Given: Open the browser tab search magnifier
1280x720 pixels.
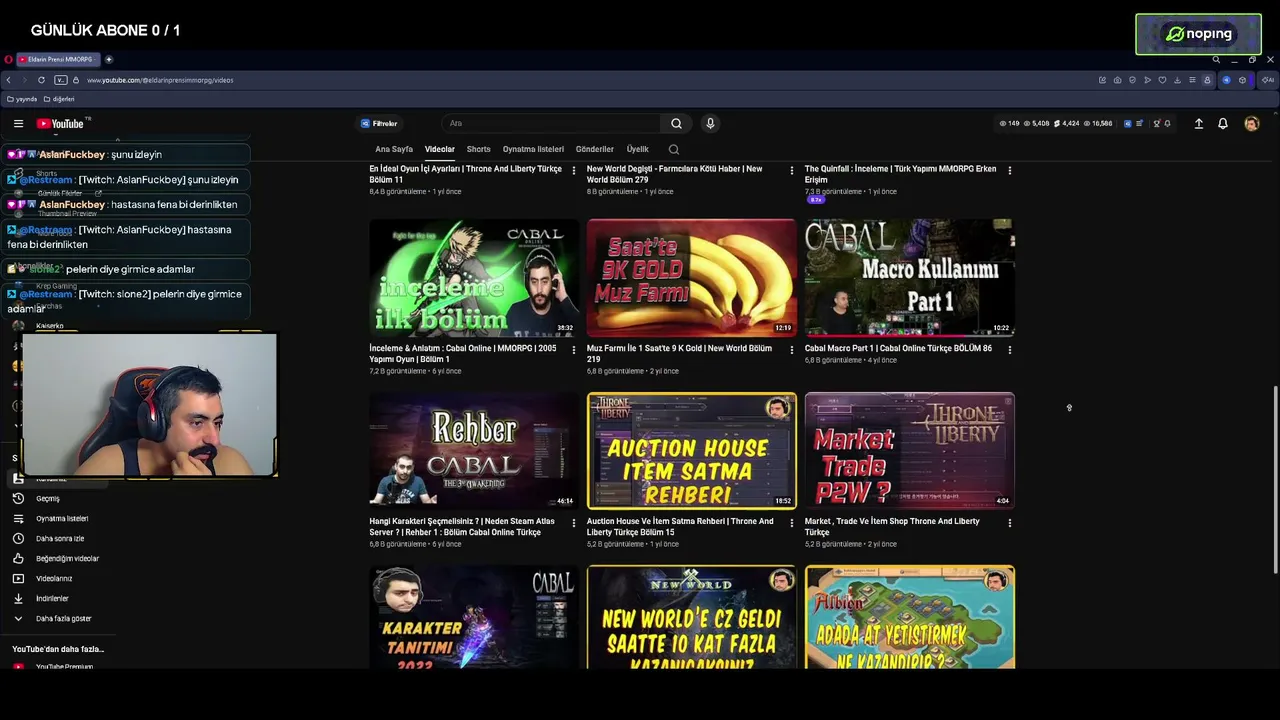Looking at the screenshot, I should click(x=1216, y=59).
